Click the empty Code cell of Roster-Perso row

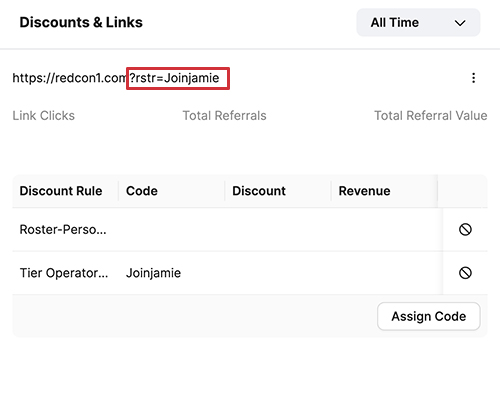coord(172,229)
